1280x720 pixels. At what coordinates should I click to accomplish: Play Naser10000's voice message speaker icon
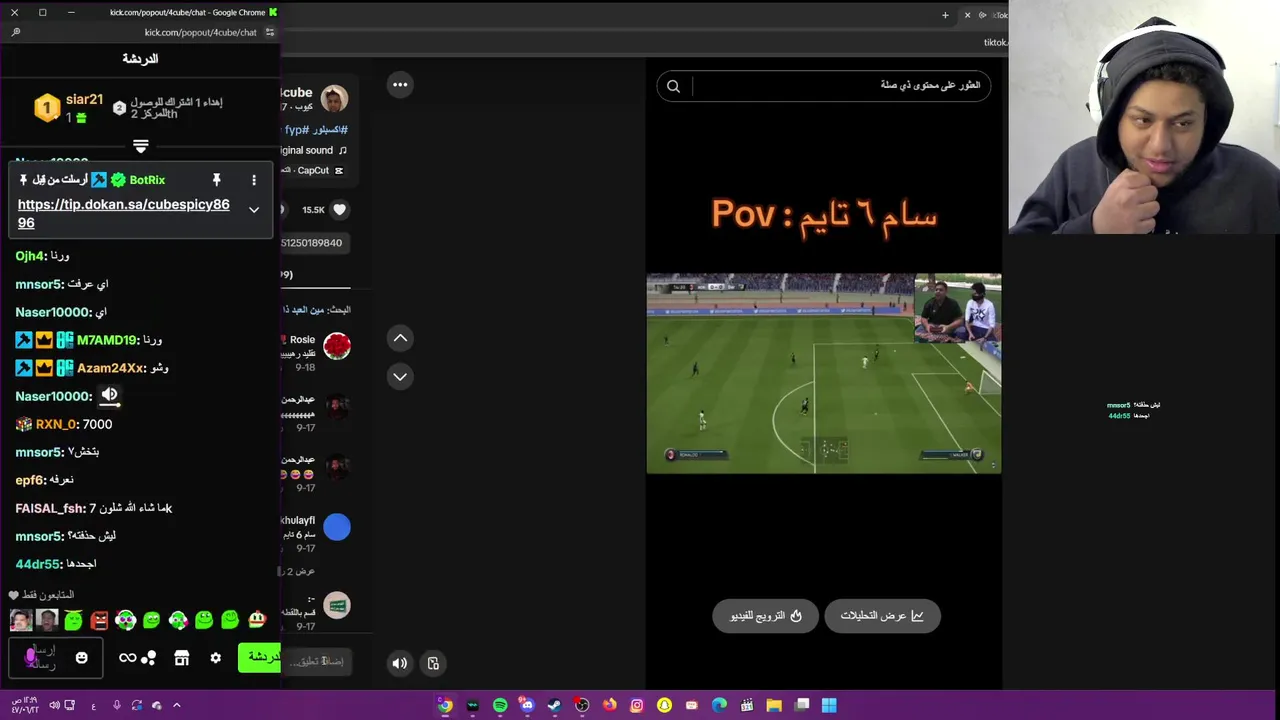(x=109, y=396)
